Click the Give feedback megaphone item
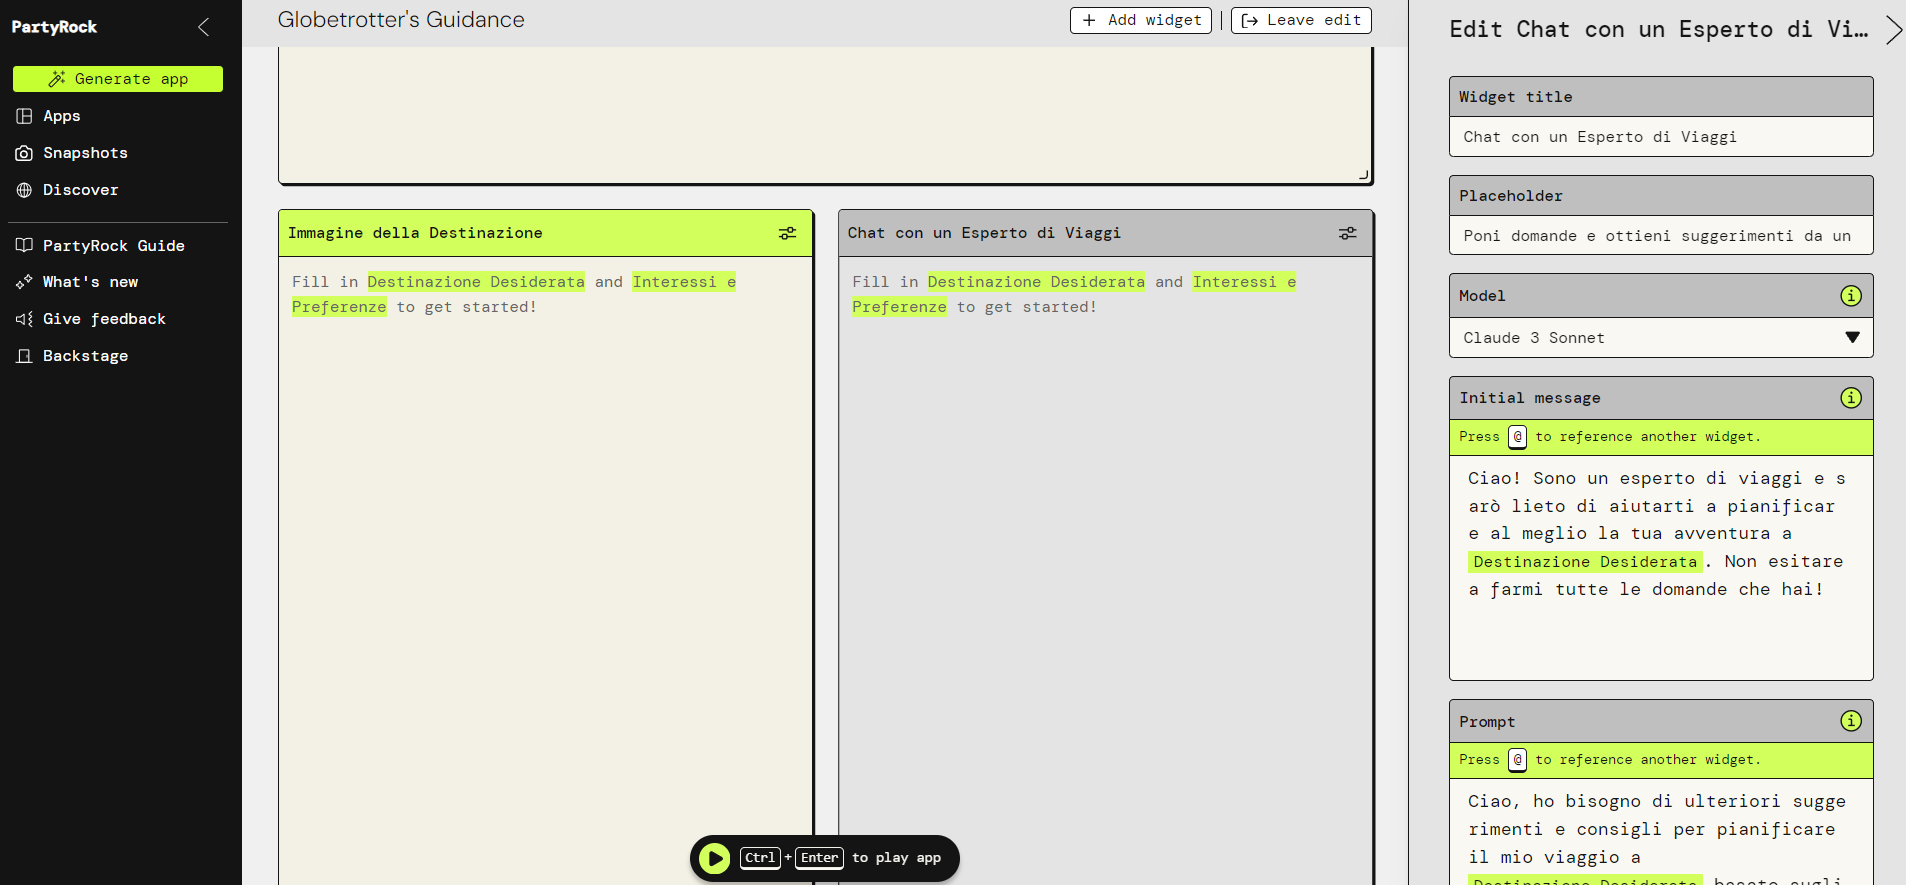Image resolution: width=1906 pixels, height=885 pixels. (104, 319)
